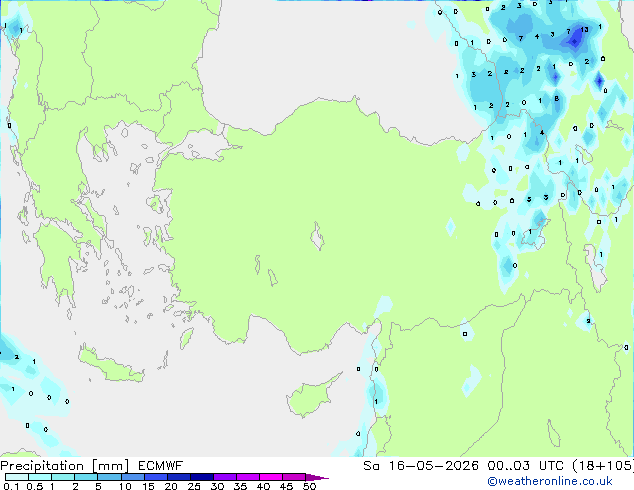The width and height of the screenshot is (634, 490).
Task: Select the 2–5 mm legend swatch
Action: click(x=86, y=477)
